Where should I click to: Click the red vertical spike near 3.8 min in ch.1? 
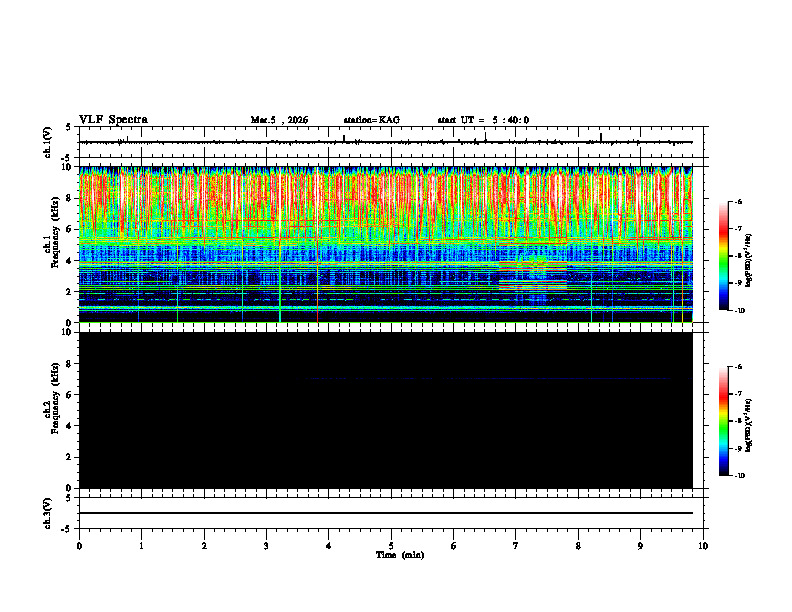pyautogui.click(x=317, y=283)
